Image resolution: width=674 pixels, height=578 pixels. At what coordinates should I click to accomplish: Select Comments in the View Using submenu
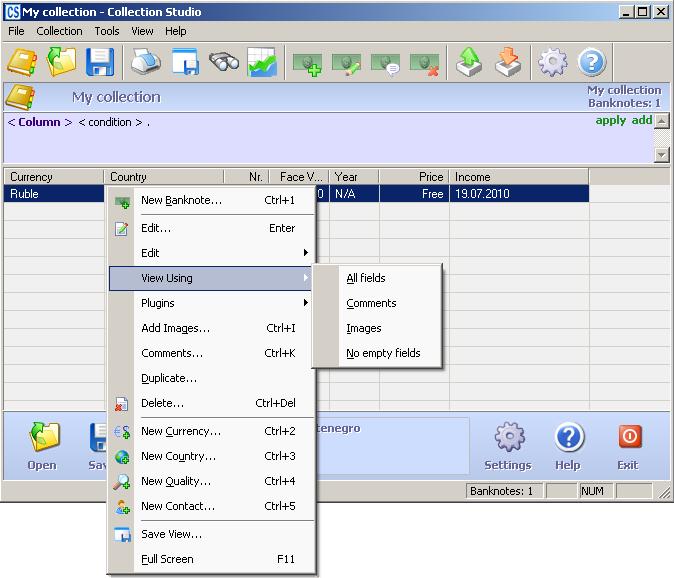pyautogui.click(x=377, y=303)
